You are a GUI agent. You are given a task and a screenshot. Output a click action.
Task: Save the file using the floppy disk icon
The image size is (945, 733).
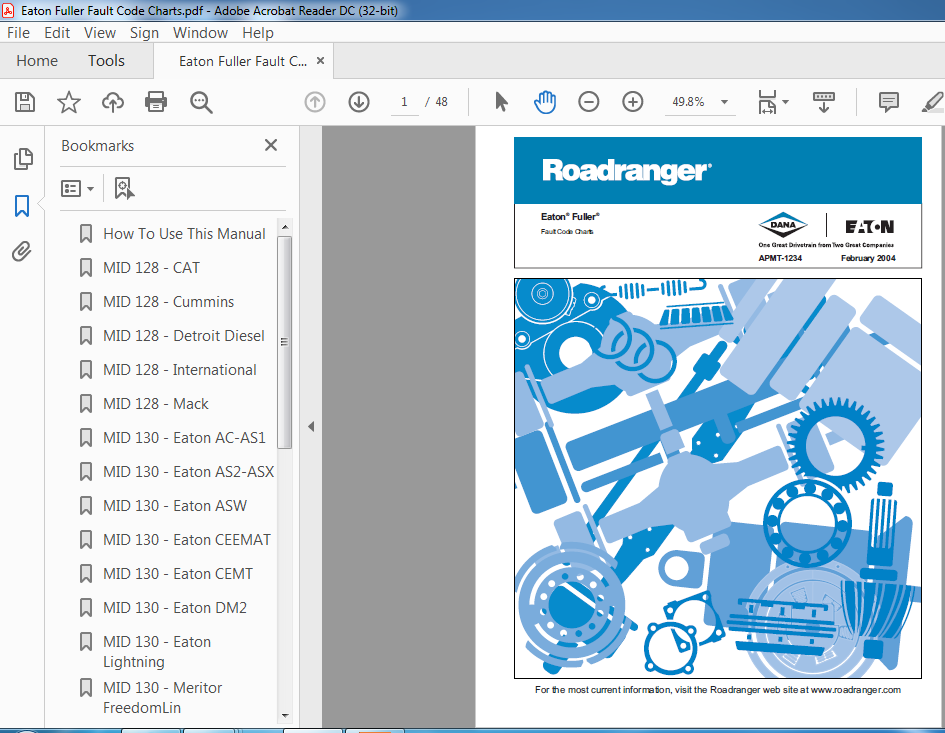point(25,102)
